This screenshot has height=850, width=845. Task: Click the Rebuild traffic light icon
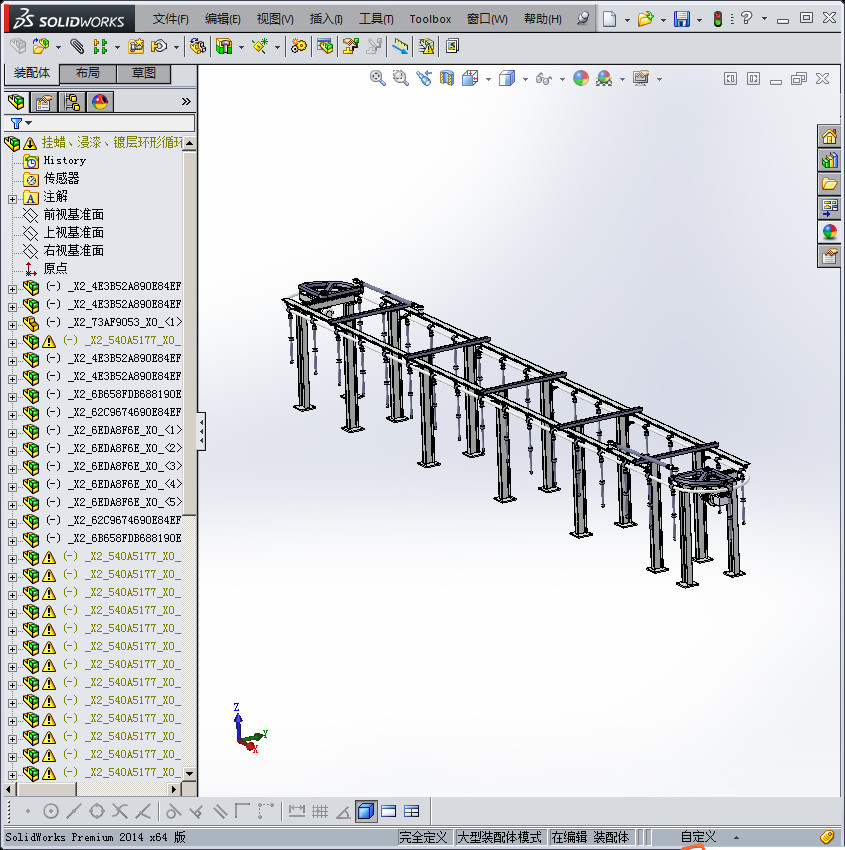(717, 19)
